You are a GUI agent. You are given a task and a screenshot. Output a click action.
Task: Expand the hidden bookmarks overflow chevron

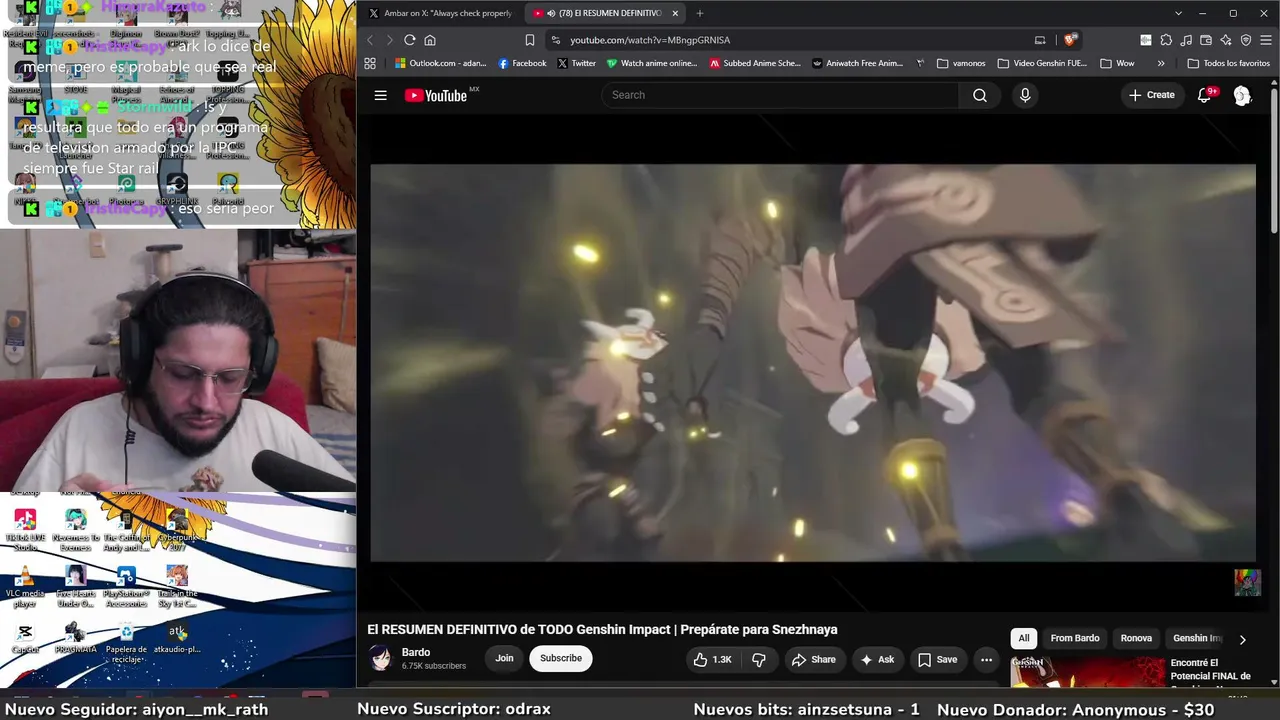click(1161, 63)
